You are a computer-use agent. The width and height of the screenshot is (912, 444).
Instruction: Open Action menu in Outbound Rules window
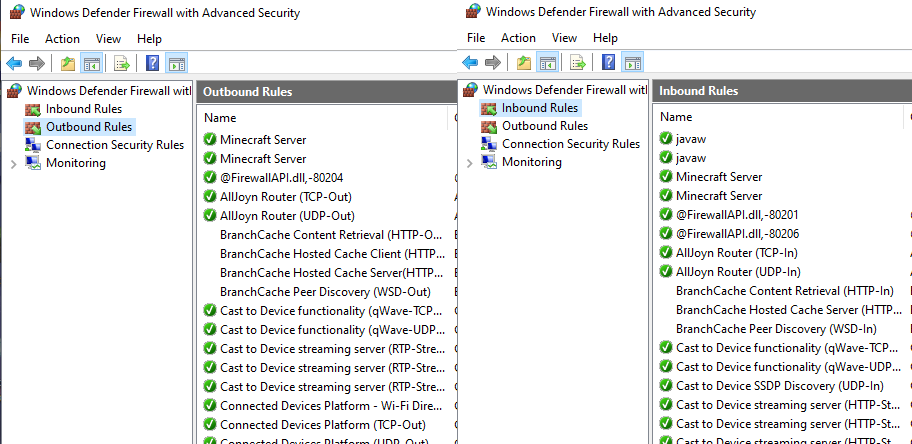[x=62, y=39]
